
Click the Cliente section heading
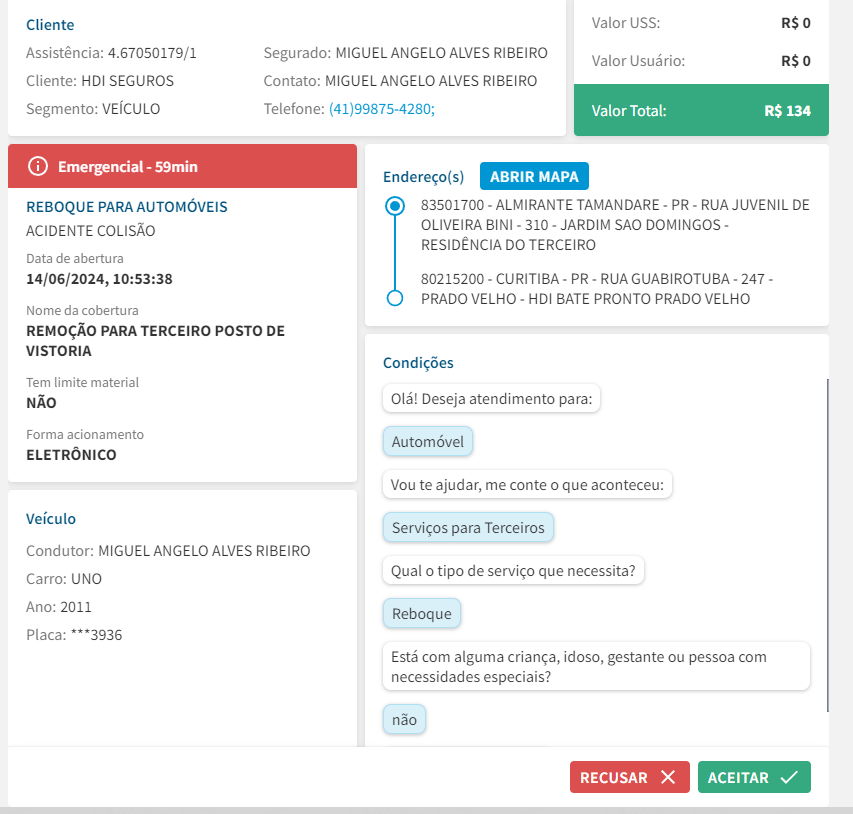pos(50,24)
